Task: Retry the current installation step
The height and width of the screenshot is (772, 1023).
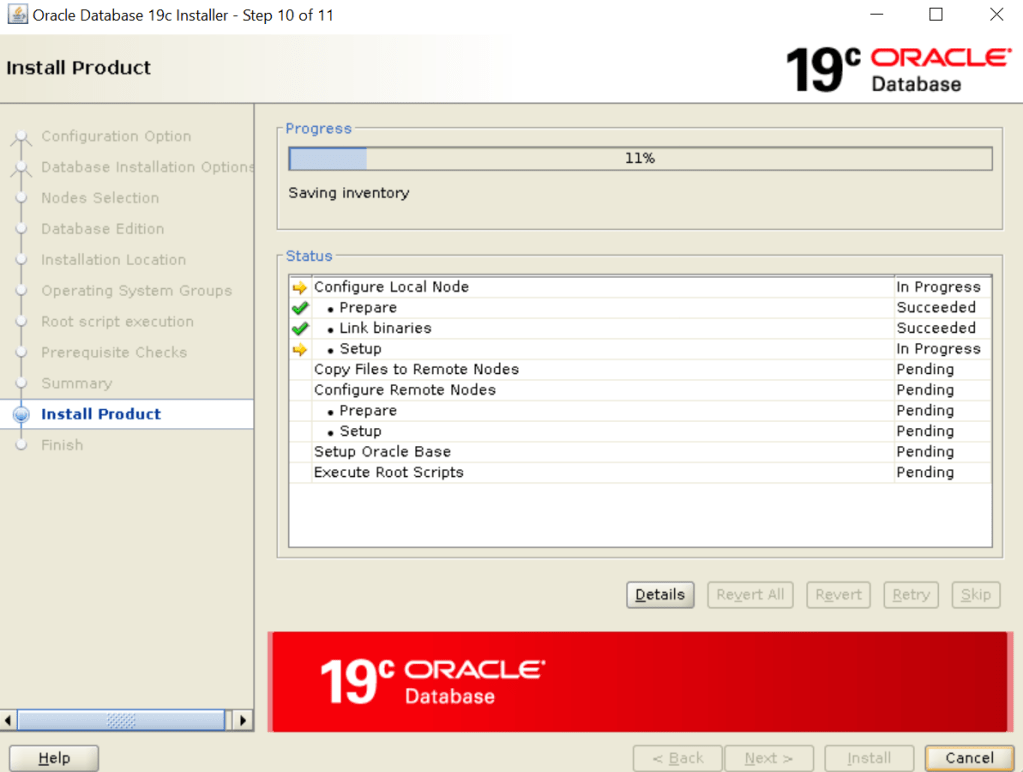Action: pos(910,594)
